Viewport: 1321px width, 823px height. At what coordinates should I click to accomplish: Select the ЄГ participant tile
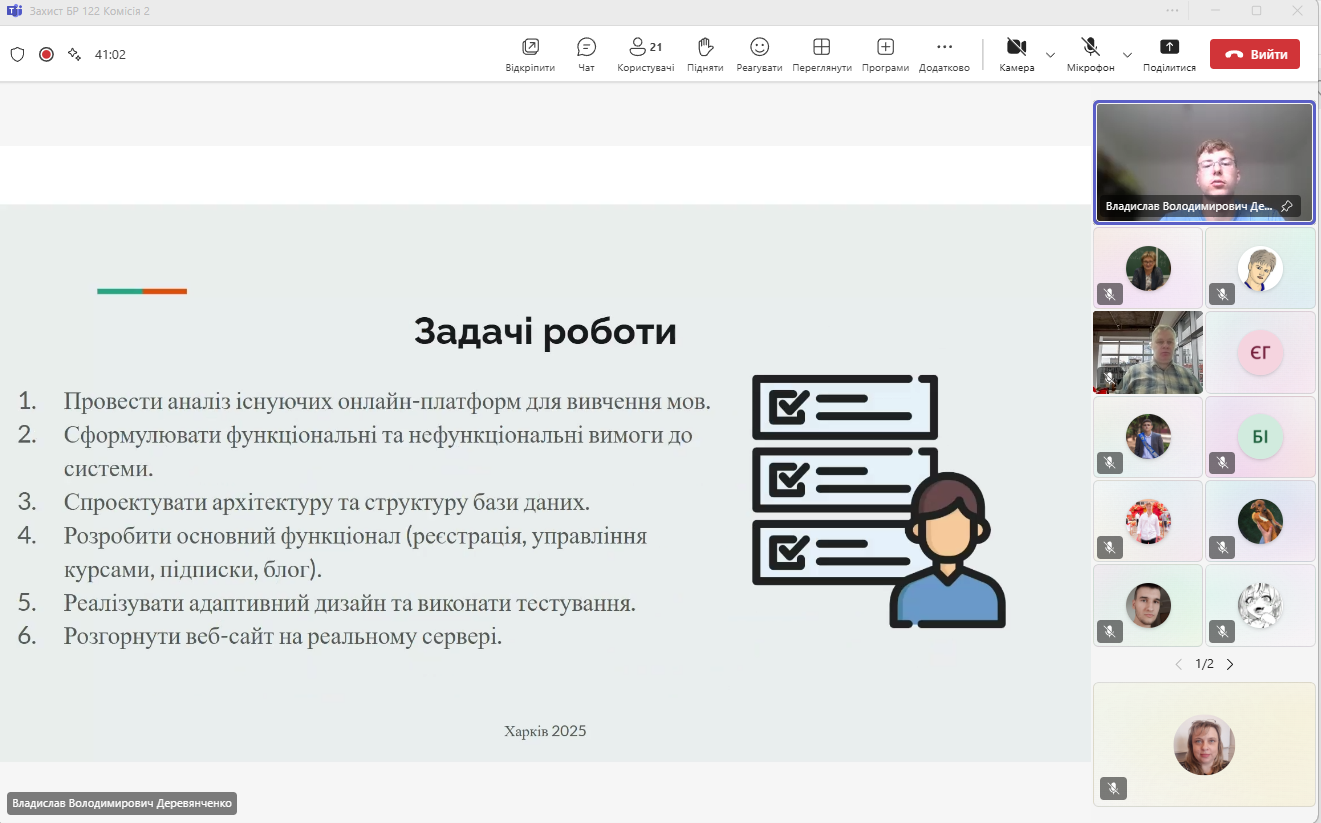pyautogui.click(x=1259, y=352)
